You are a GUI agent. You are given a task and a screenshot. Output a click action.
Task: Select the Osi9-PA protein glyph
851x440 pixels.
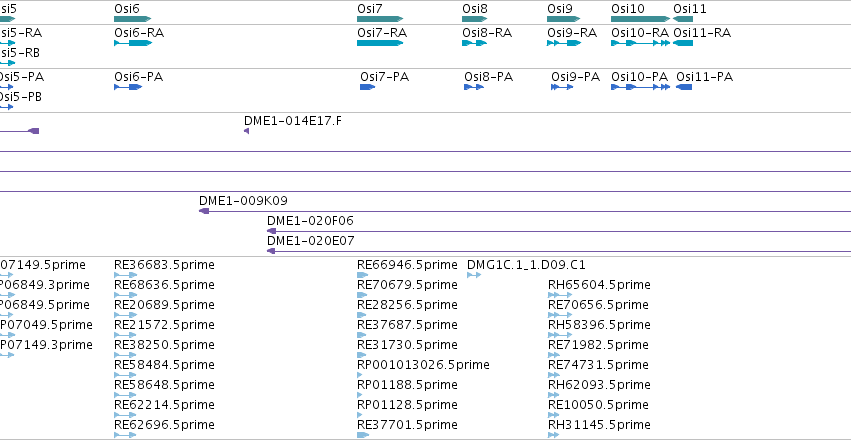pyautogui.click(x=562, y=87)
